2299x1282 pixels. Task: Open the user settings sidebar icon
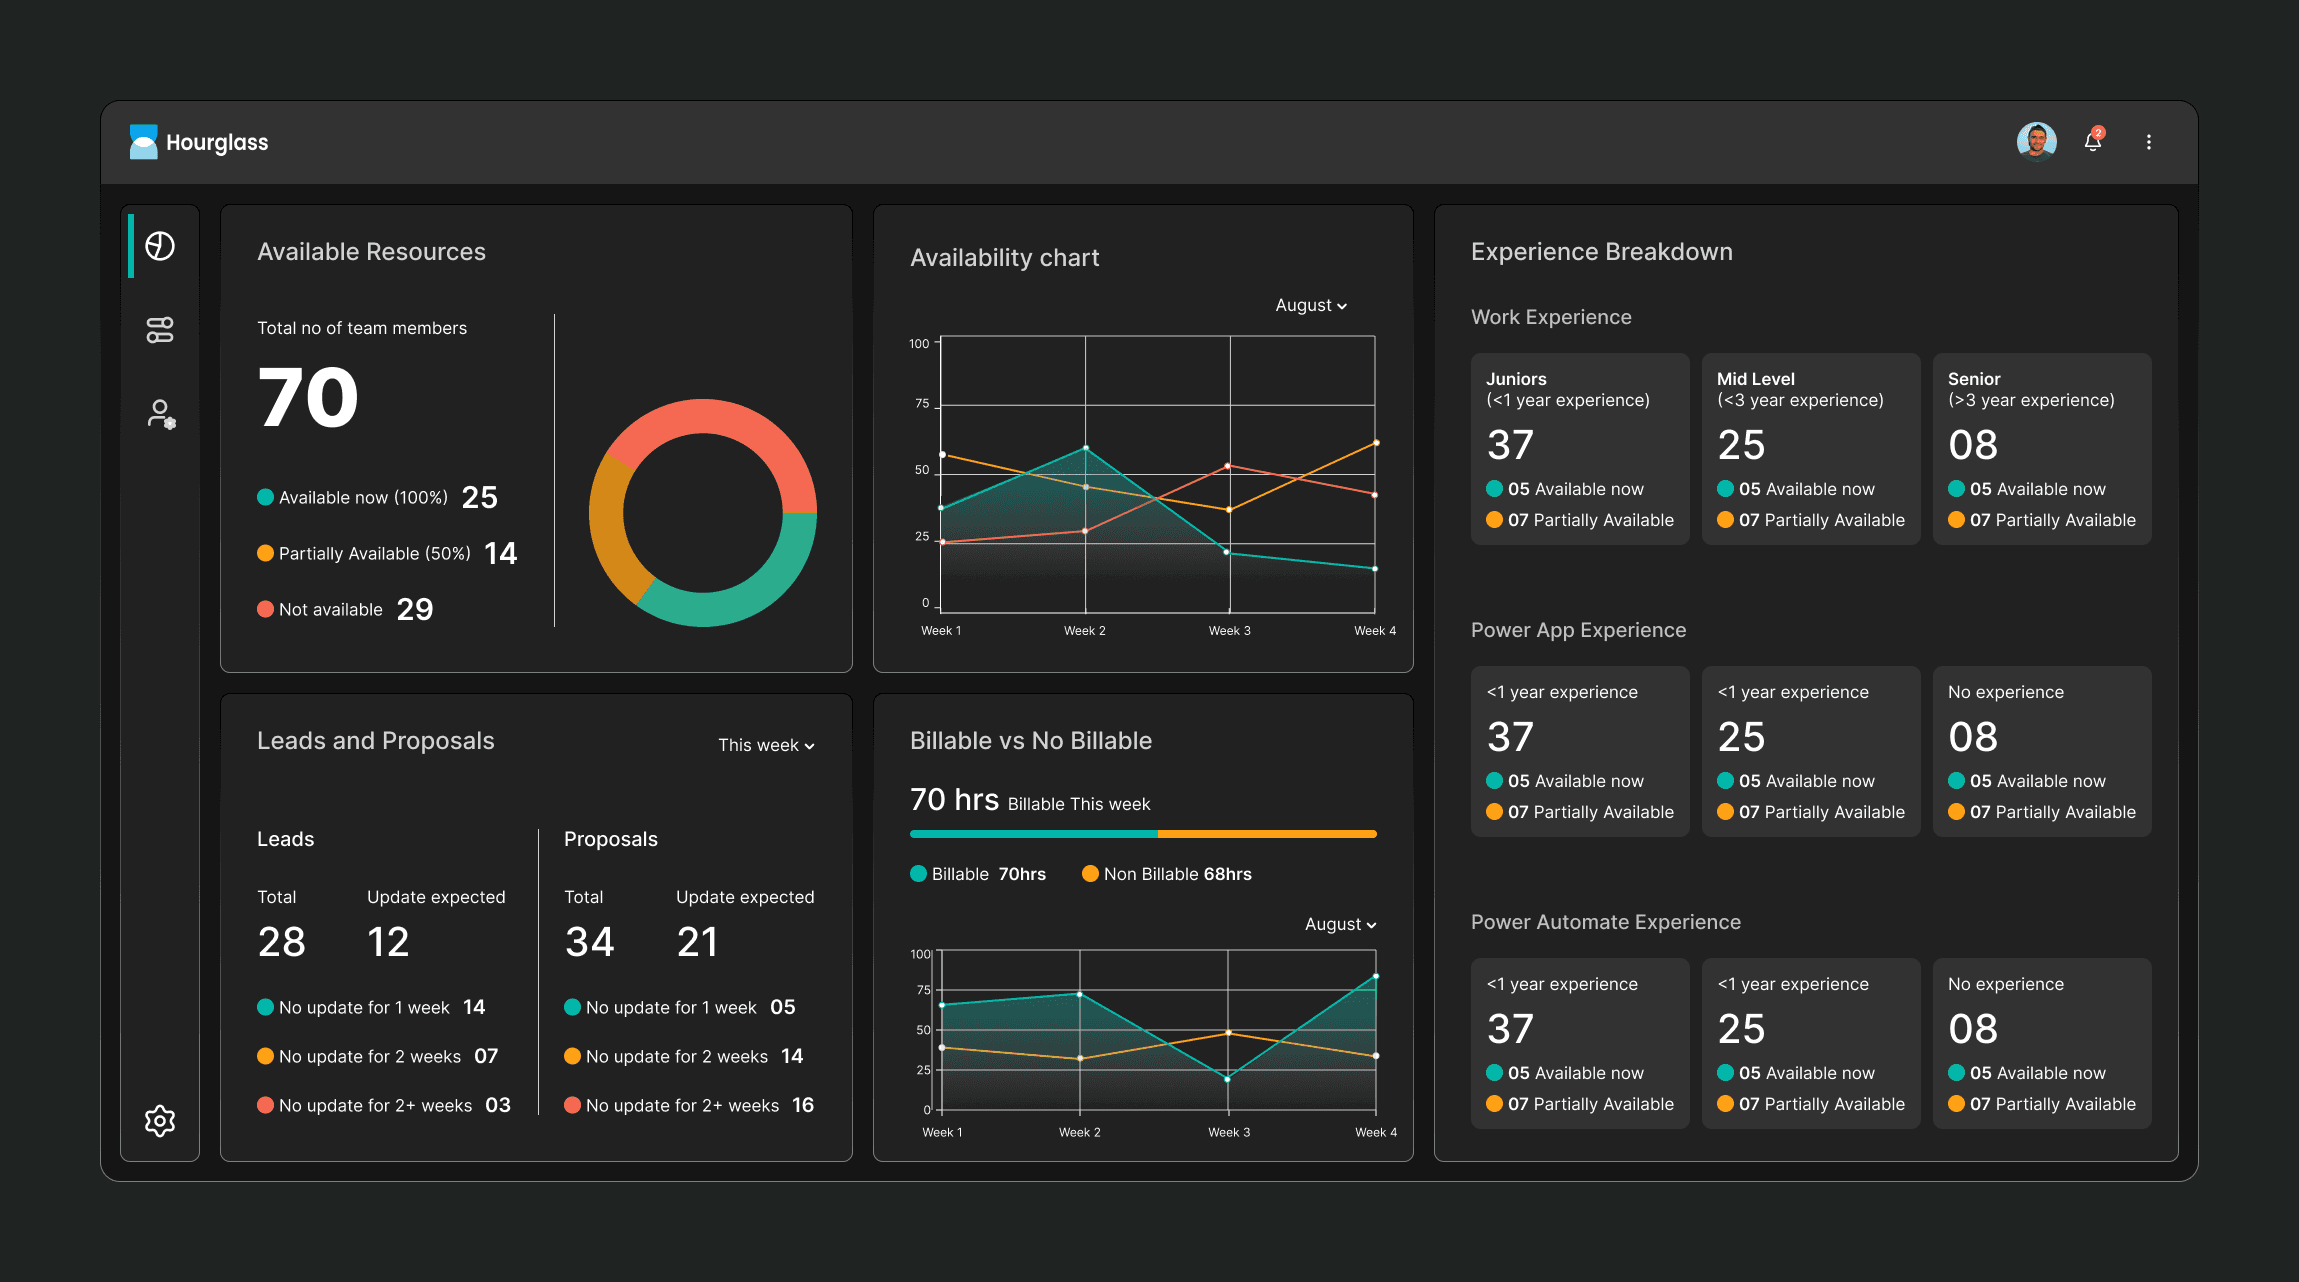tap(160, 413)
